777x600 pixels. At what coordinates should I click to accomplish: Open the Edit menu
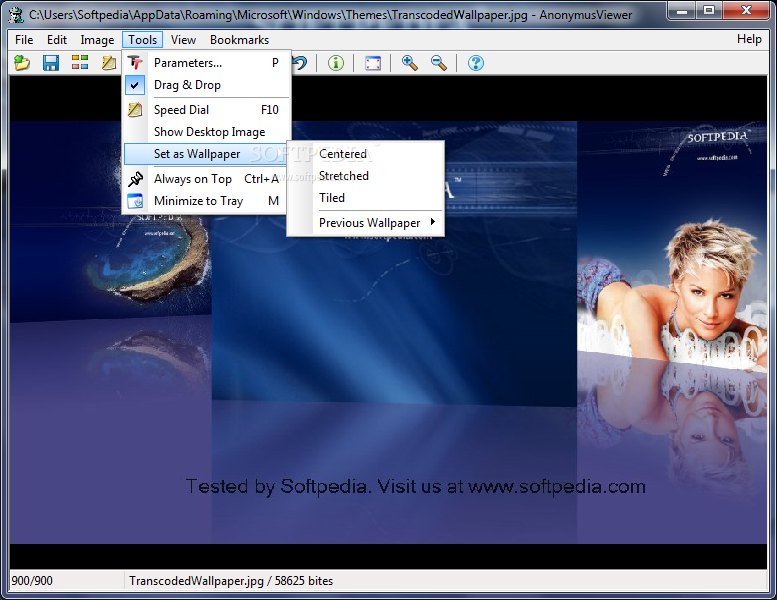tap(57, 40)
